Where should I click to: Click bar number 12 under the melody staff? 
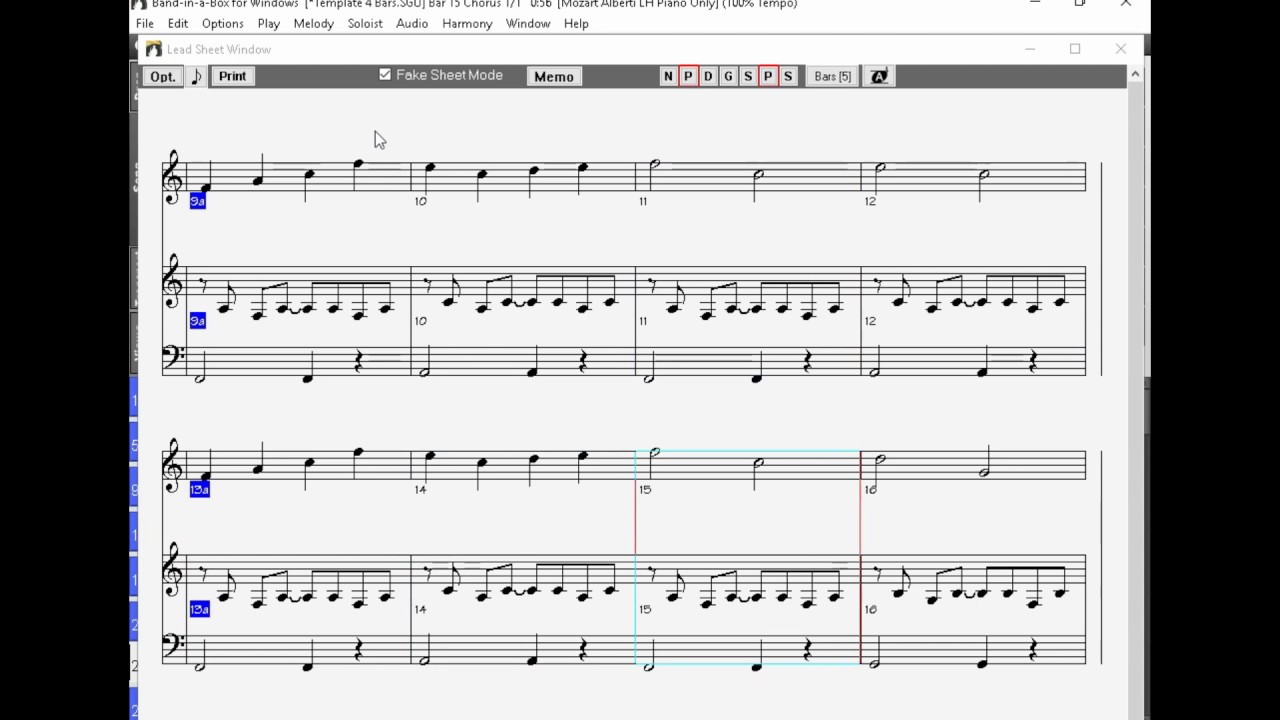(x=870, y=201)
